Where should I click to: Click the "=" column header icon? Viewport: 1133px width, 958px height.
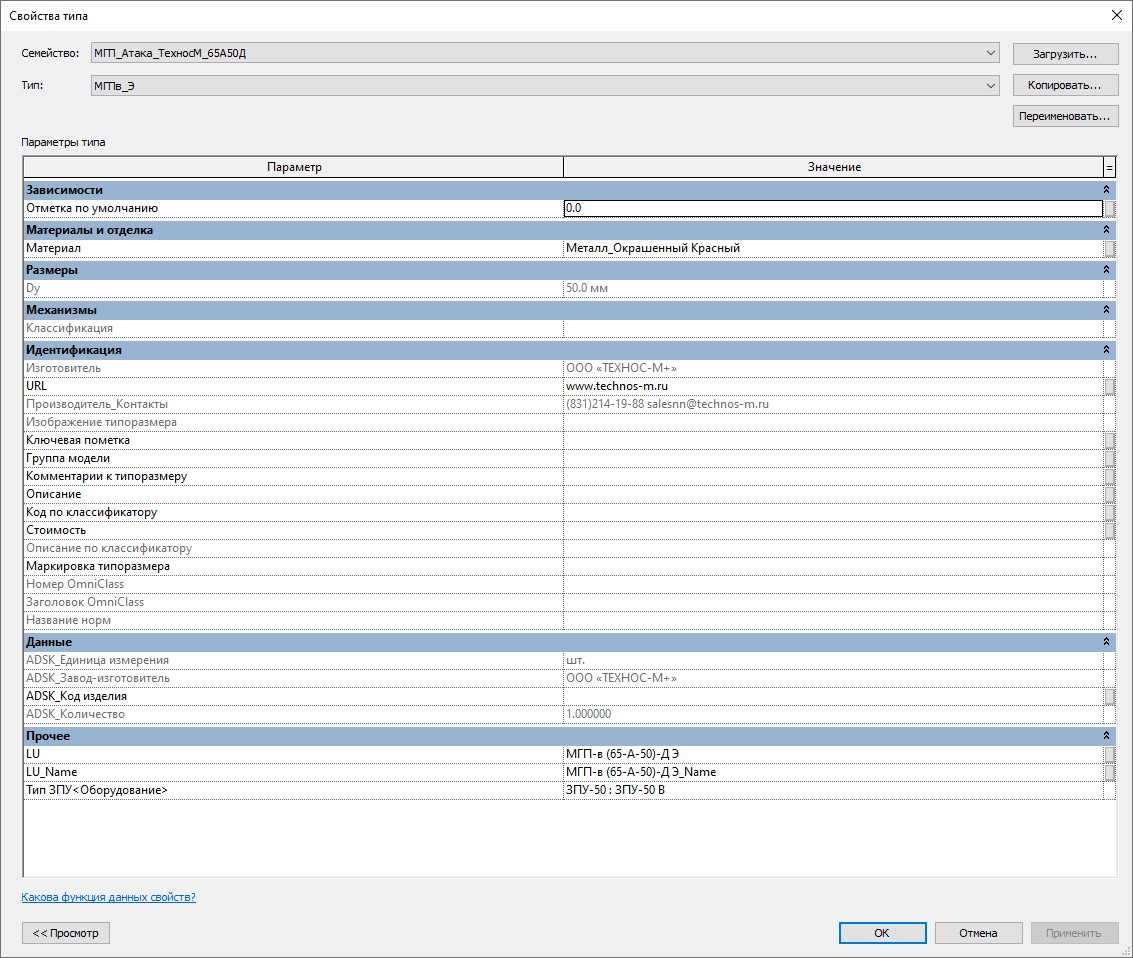(1109, 168)
